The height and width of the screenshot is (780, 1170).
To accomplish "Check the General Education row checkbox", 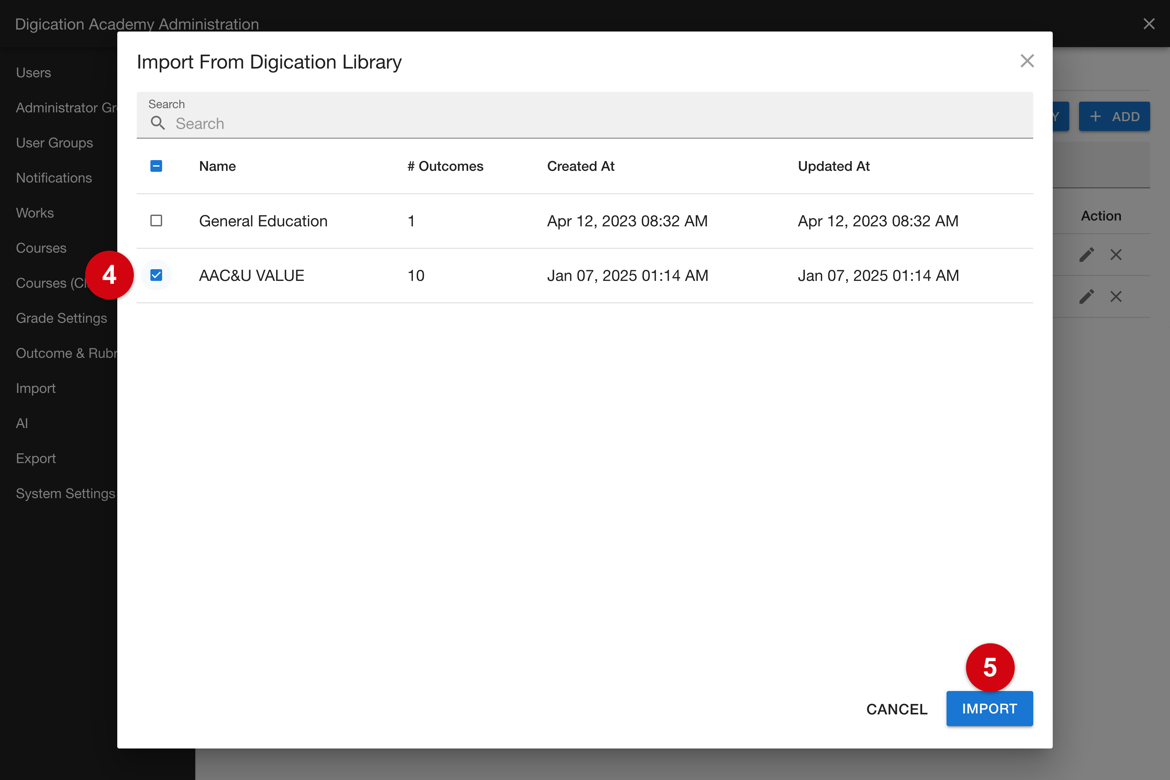I will pyautogui.click(x=156, y=220).
